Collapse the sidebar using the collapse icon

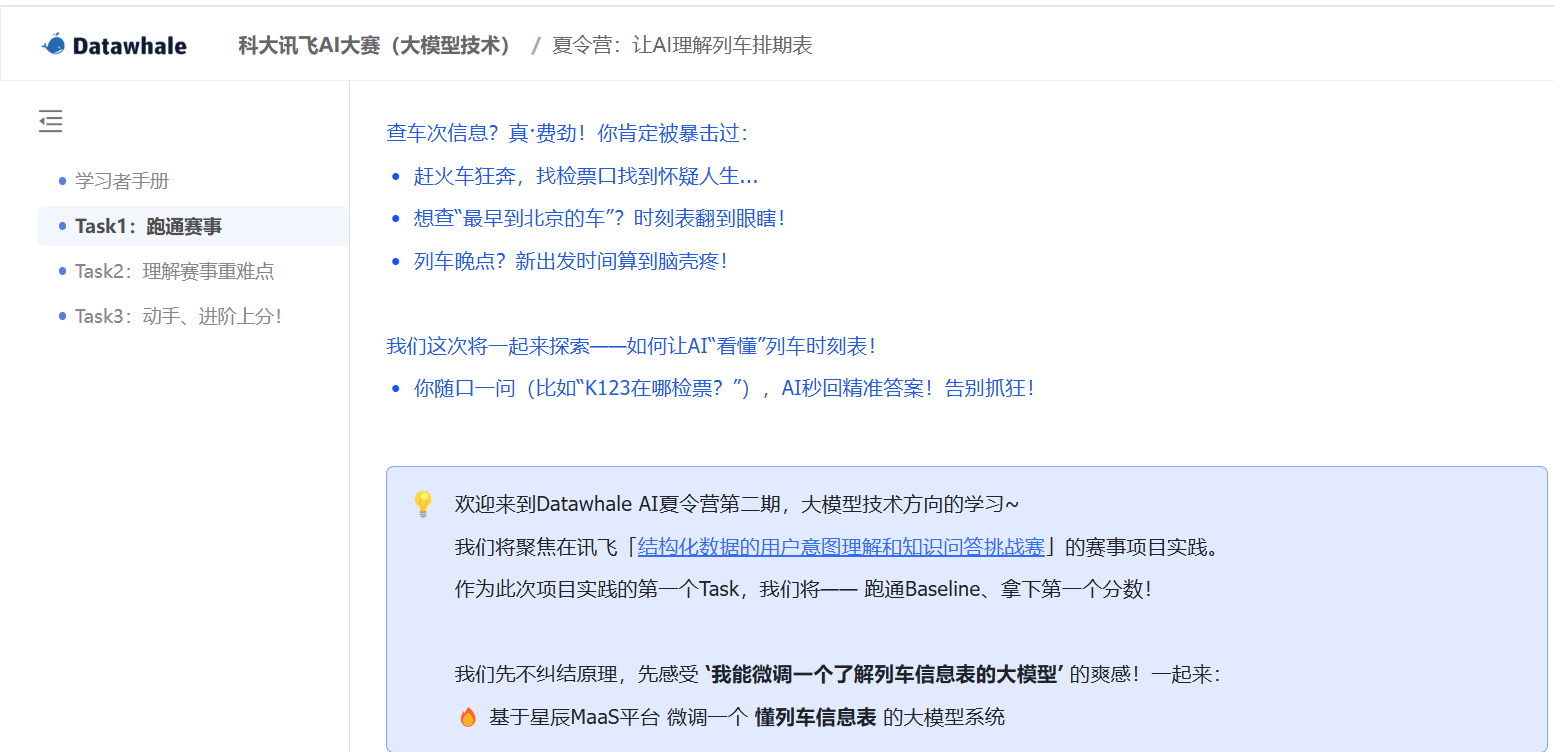tap(50, 121)
